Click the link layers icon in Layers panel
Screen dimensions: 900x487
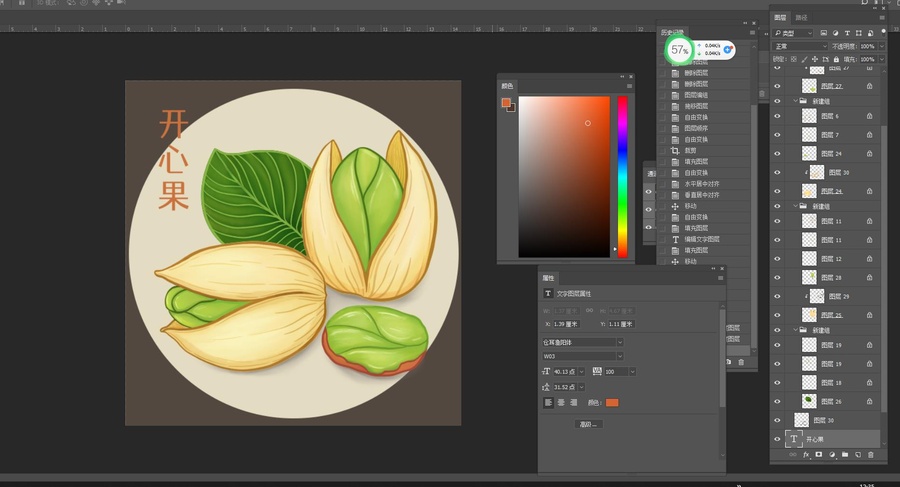(793, 454)
